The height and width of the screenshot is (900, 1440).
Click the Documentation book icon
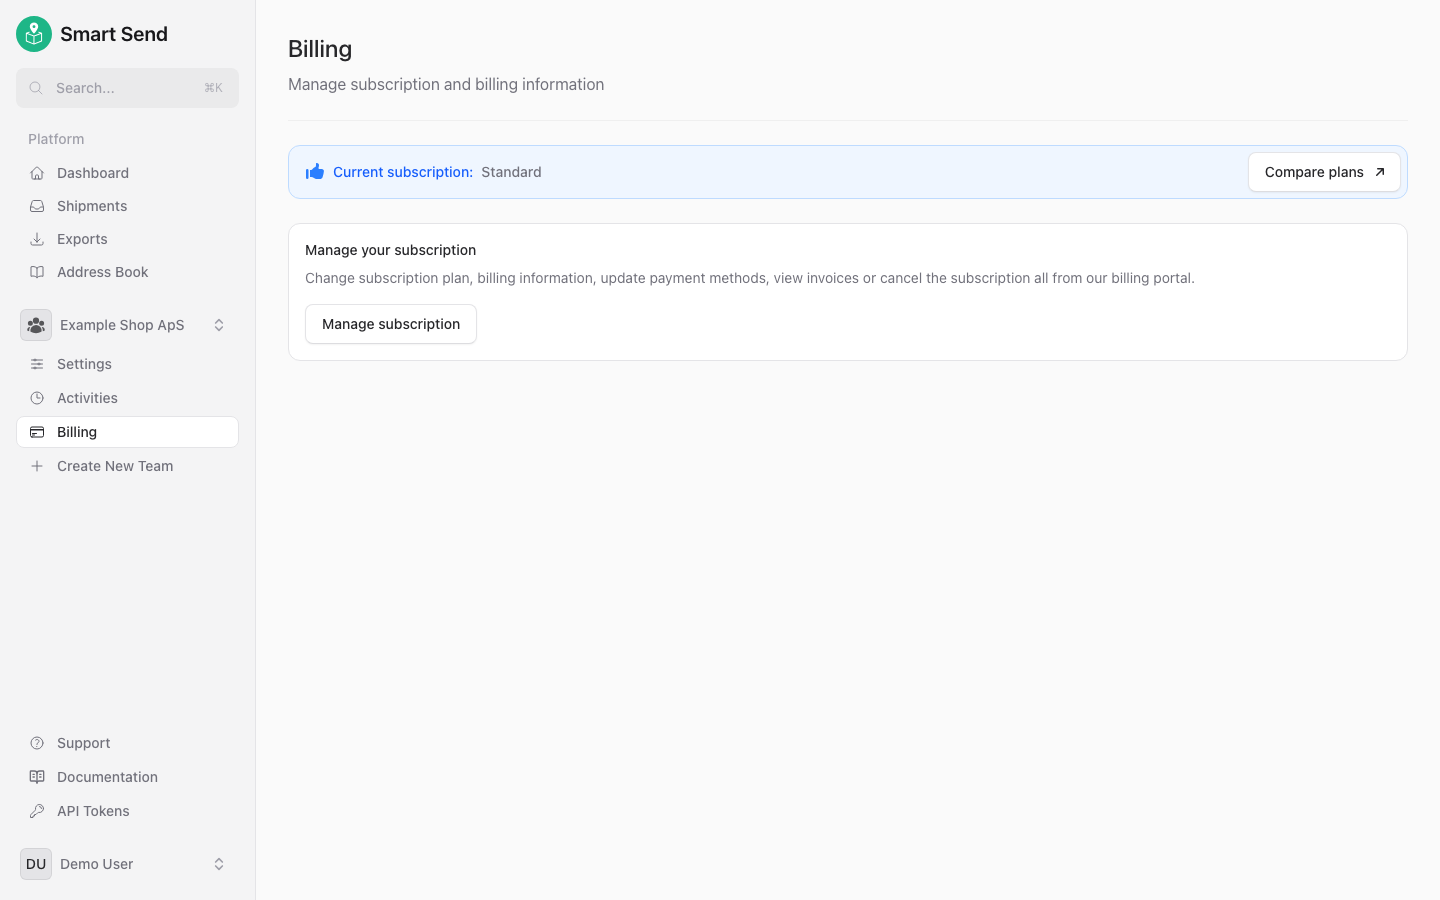click(36, 776)
